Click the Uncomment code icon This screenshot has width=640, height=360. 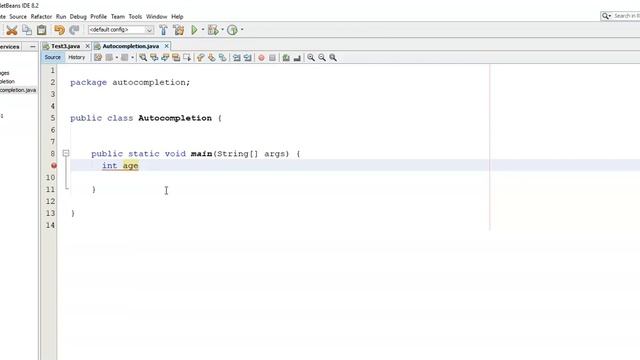click(297, 58)
